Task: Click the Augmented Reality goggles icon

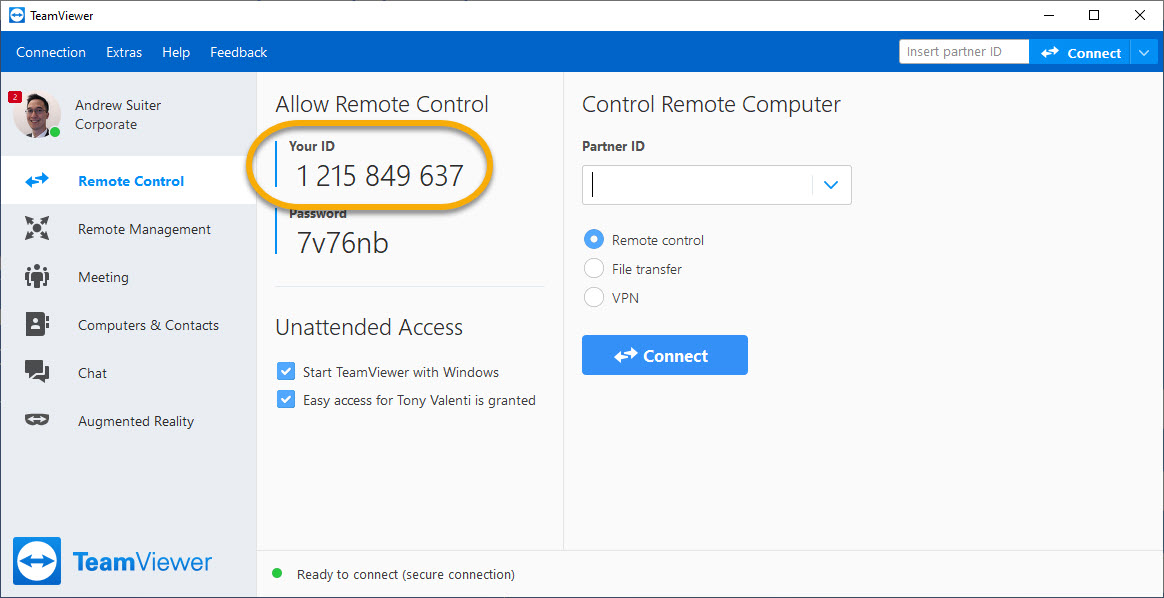Action: point(36,420)
